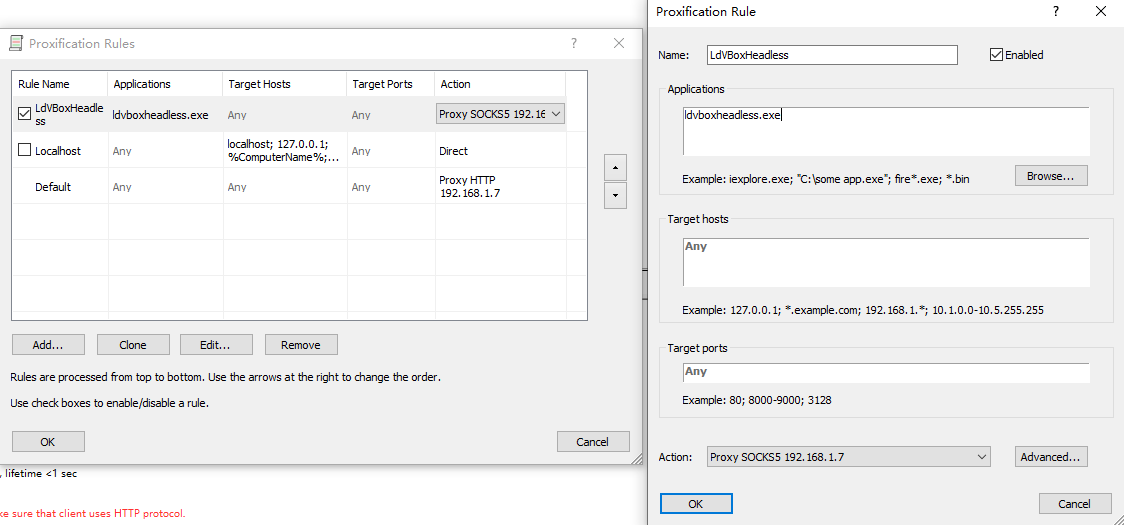
Task: Click the help question mark in Proxification Rule dialog
Action: (1055, 11)
